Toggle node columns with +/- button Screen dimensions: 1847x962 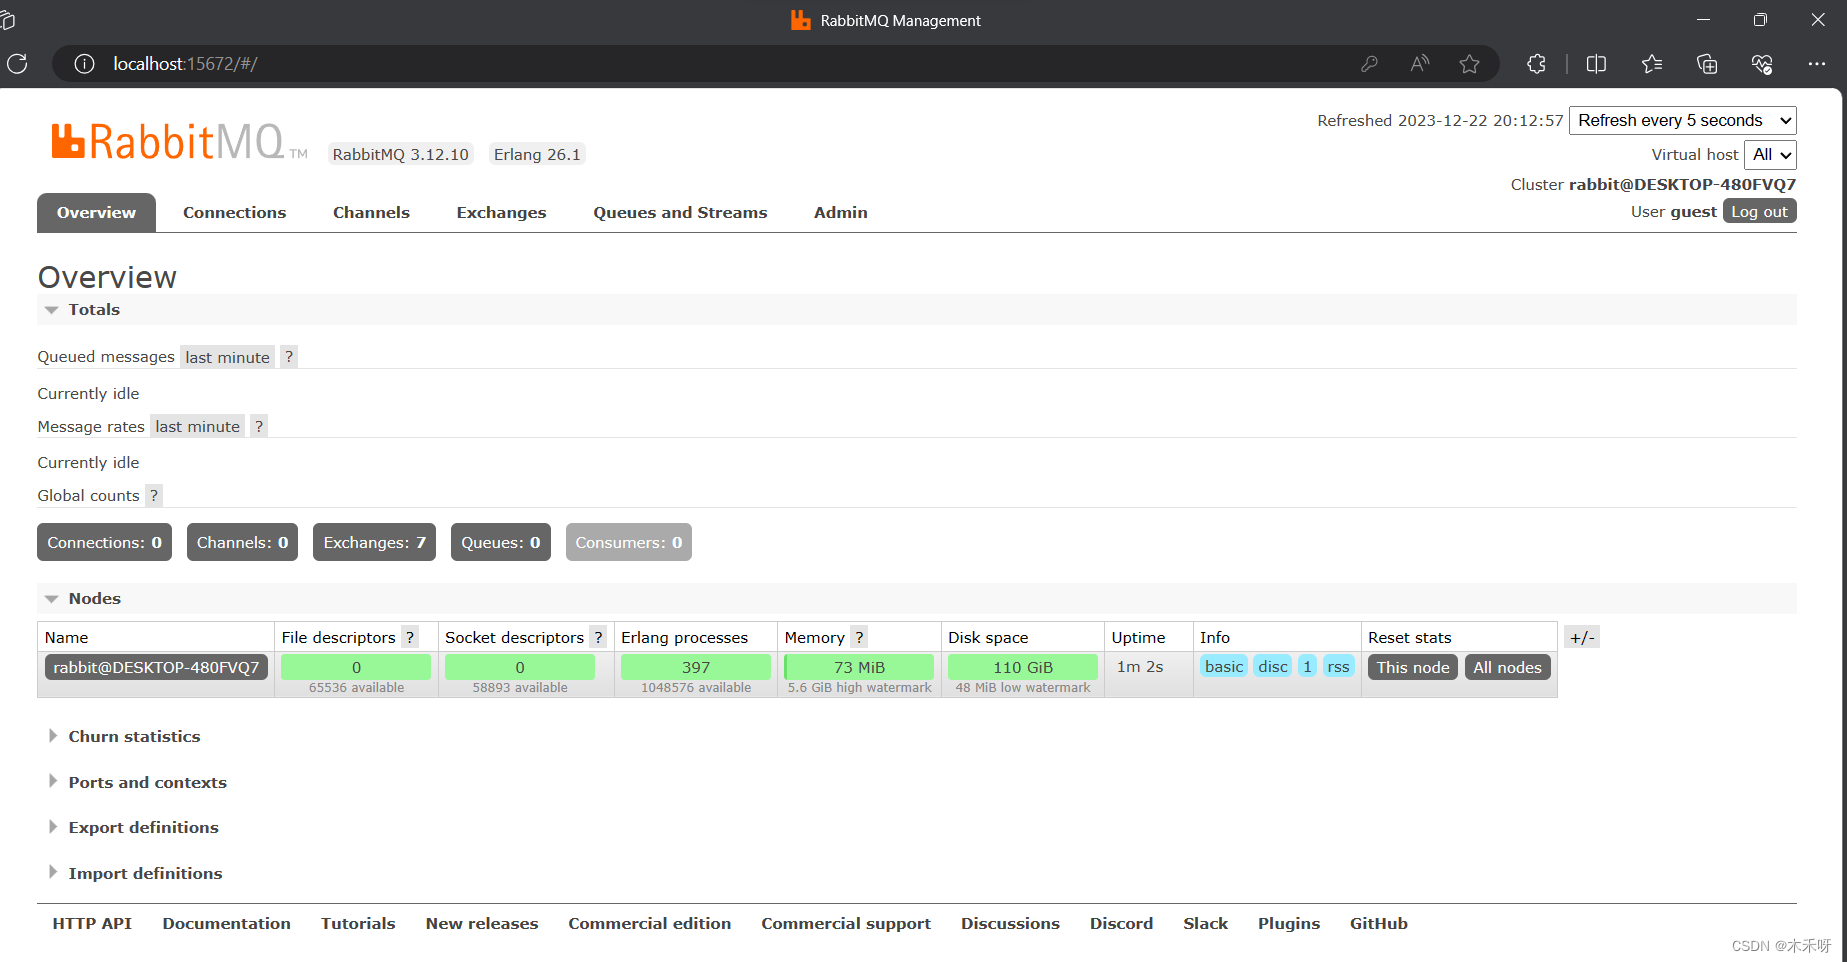[1582, 637]
